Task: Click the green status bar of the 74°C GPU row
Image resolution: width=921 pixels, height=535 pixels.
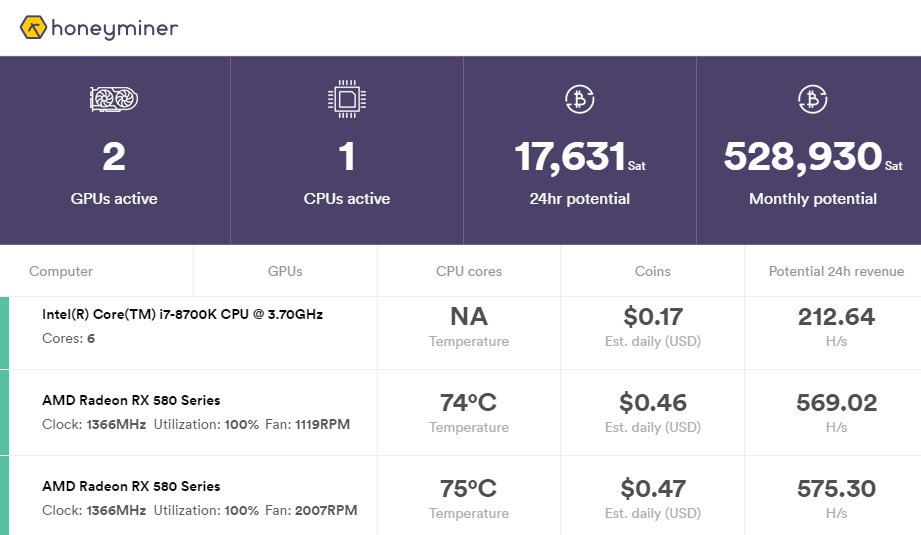Action: tap(4, 413)
